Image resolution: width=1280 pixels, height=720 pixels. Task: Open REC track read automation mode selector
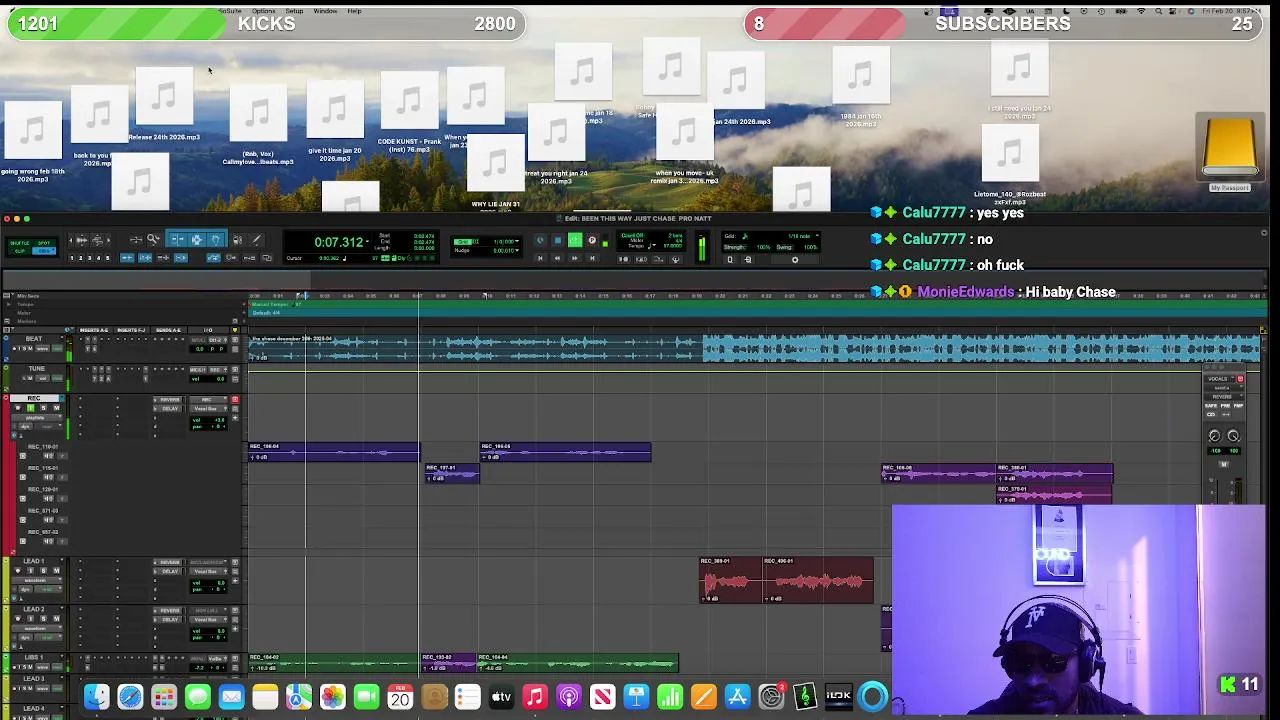point(48,426)
